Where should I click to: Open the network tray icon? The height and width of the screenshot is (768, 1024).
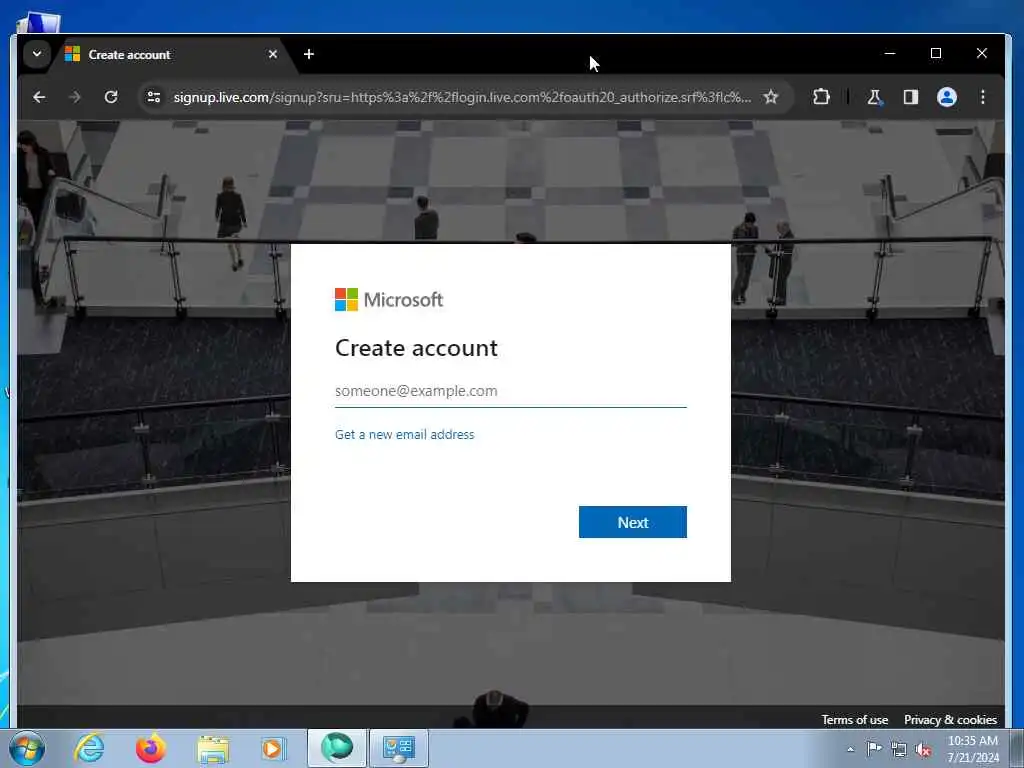[x=899, y=750]
